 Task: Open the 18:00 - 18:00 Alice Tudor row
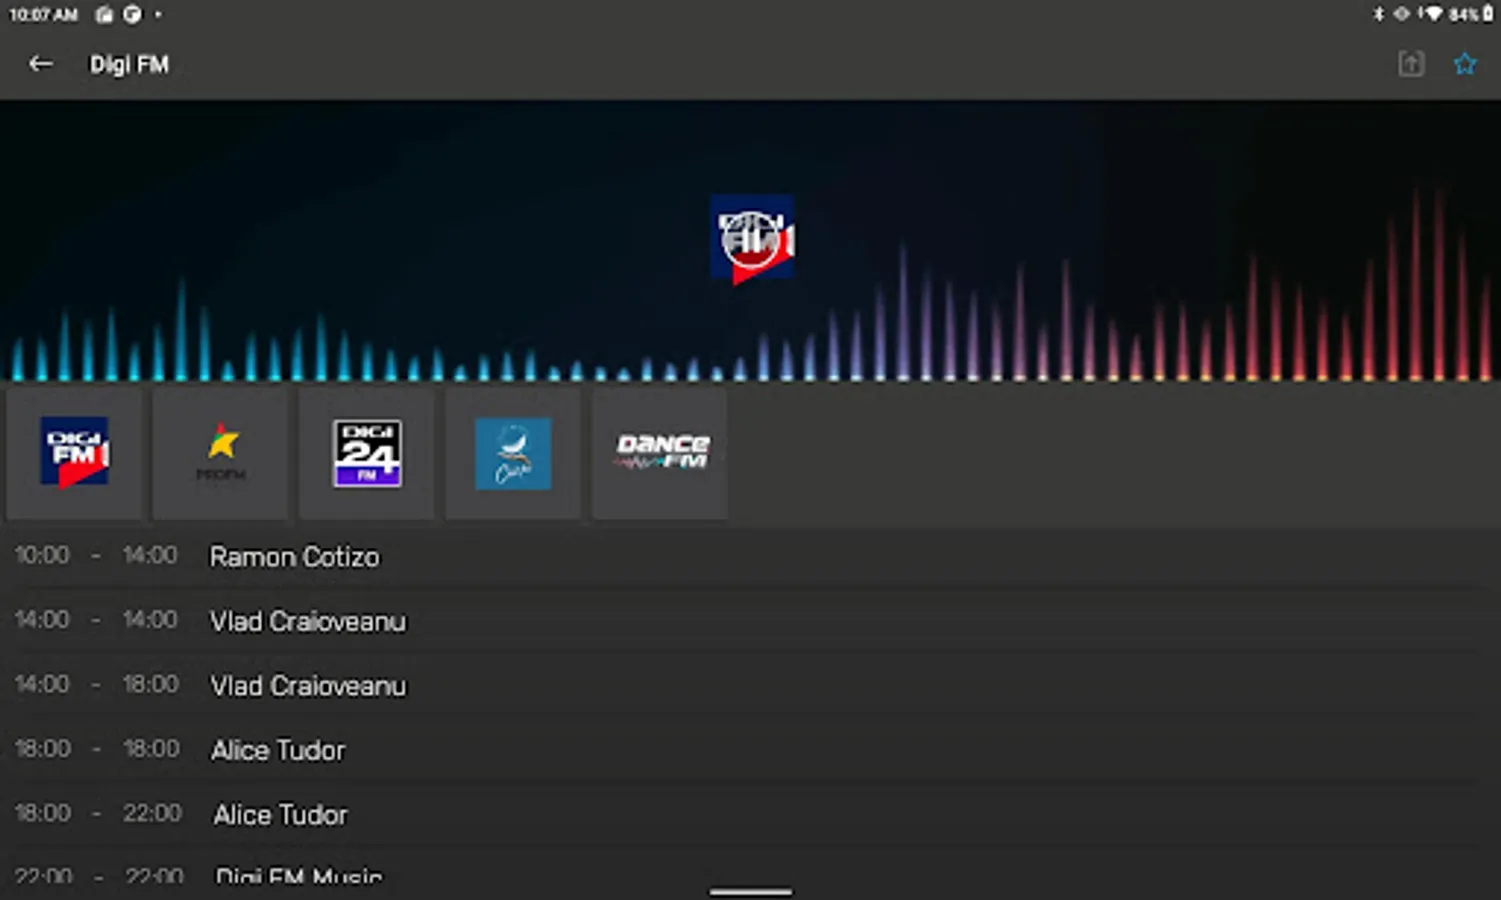click(x=750, y=750)
